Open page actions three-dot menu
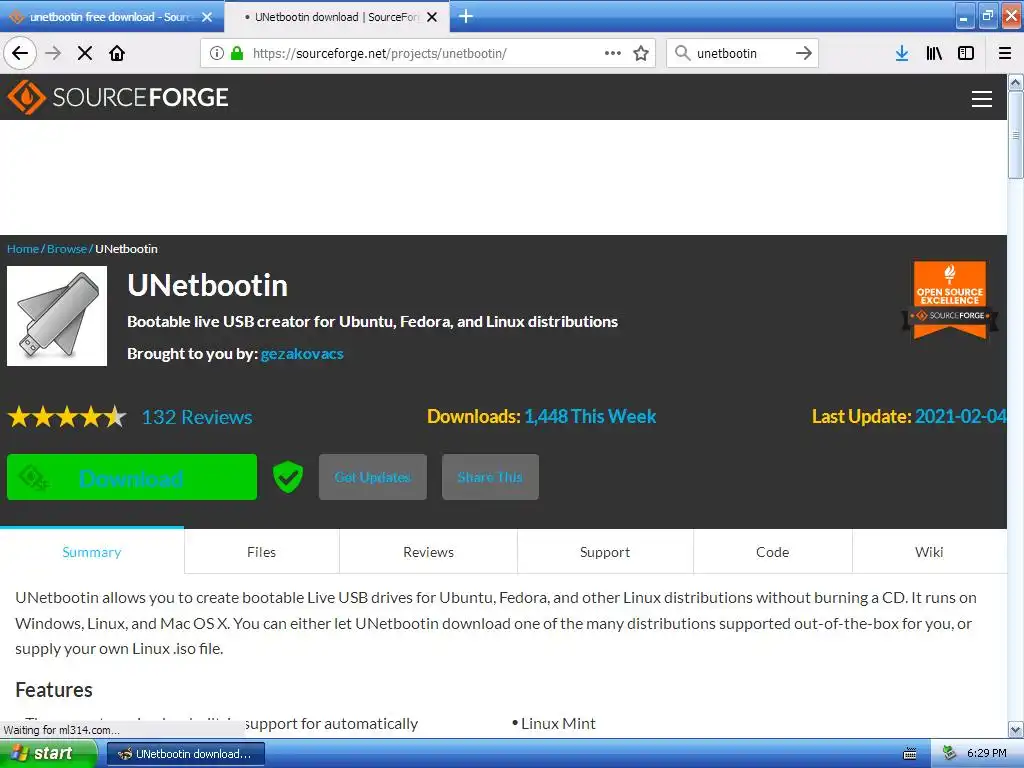 pyautogui.click(x=613, y=53)
